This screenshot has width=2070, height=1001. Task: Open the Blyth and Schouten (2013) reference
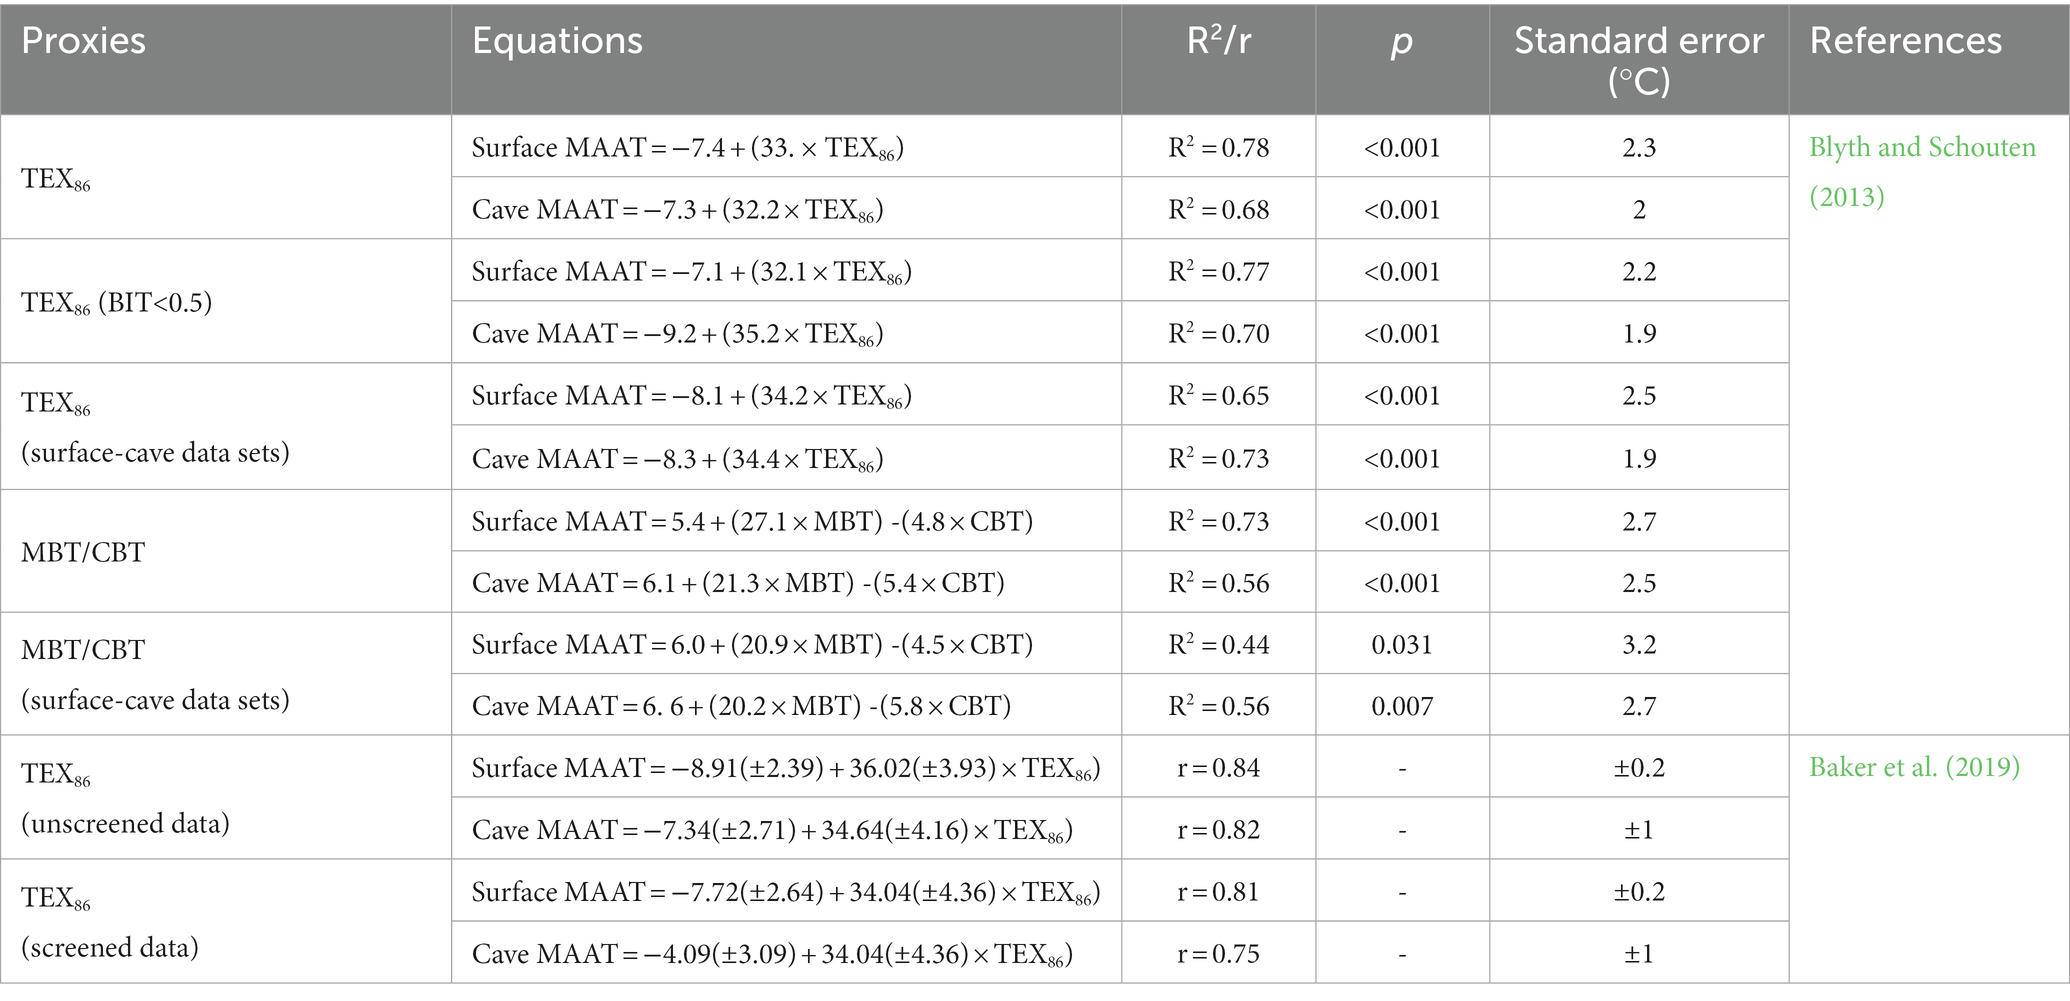coord(1922,171)
